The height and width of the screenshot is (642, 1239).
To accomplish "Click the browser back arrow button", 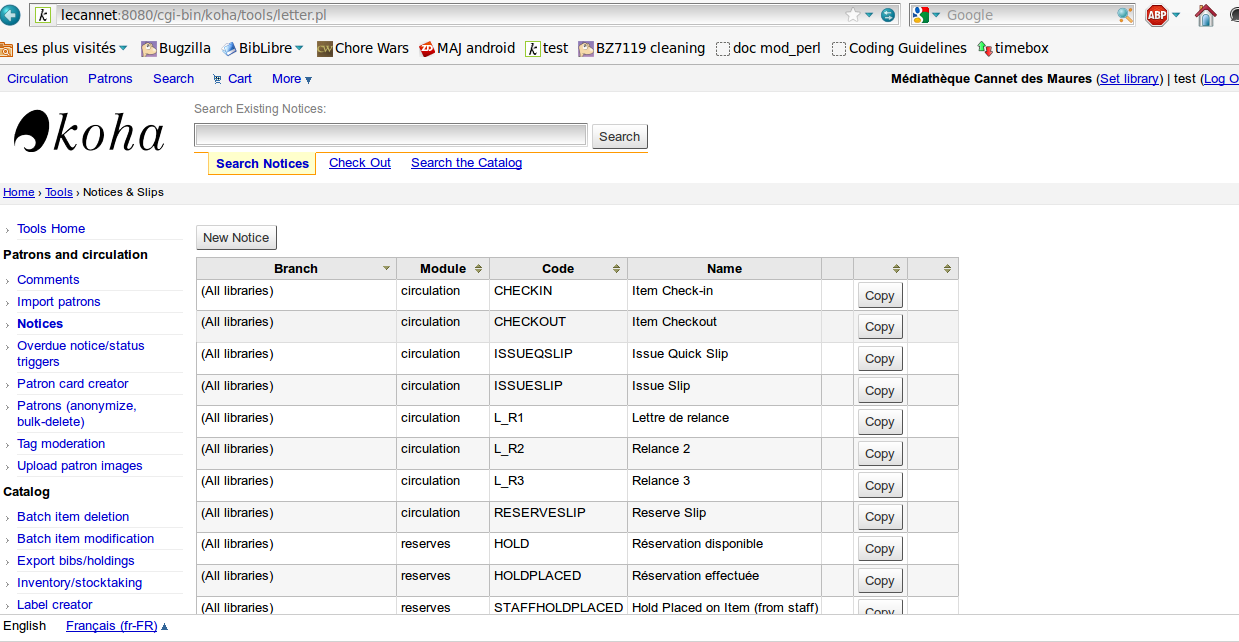I will click(9, 15).
